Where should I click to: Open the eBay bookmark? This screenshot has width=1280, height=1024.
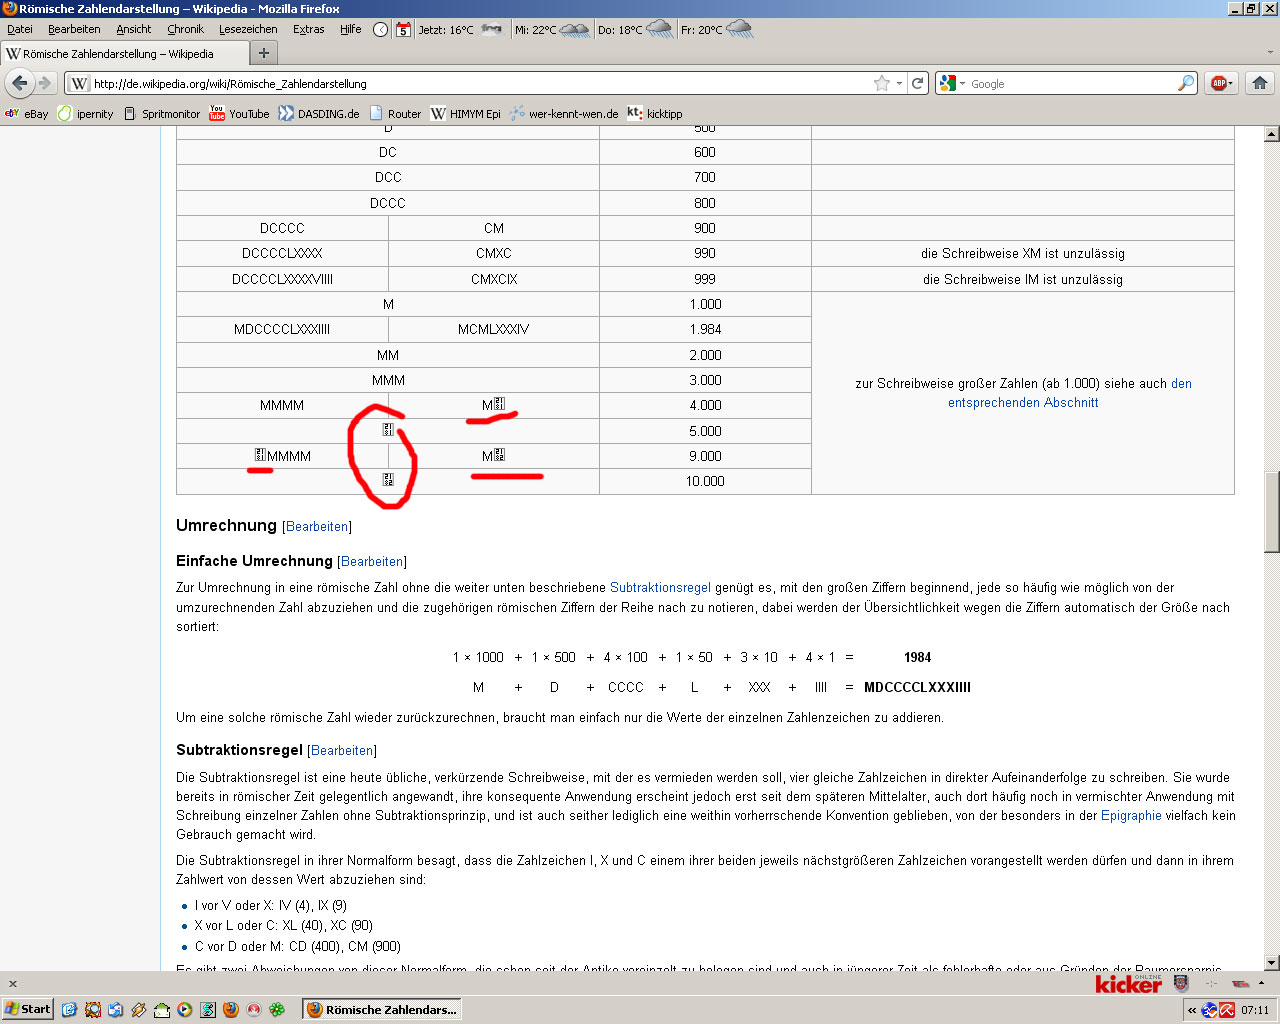pos(27,113)
